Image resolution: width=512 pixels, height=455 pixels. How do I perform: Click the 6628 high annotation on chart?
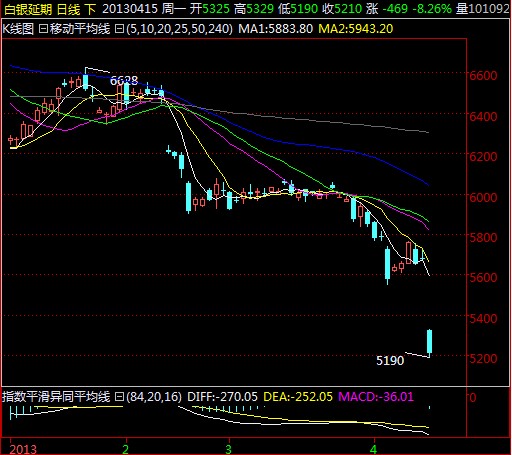tap(124, 80)
